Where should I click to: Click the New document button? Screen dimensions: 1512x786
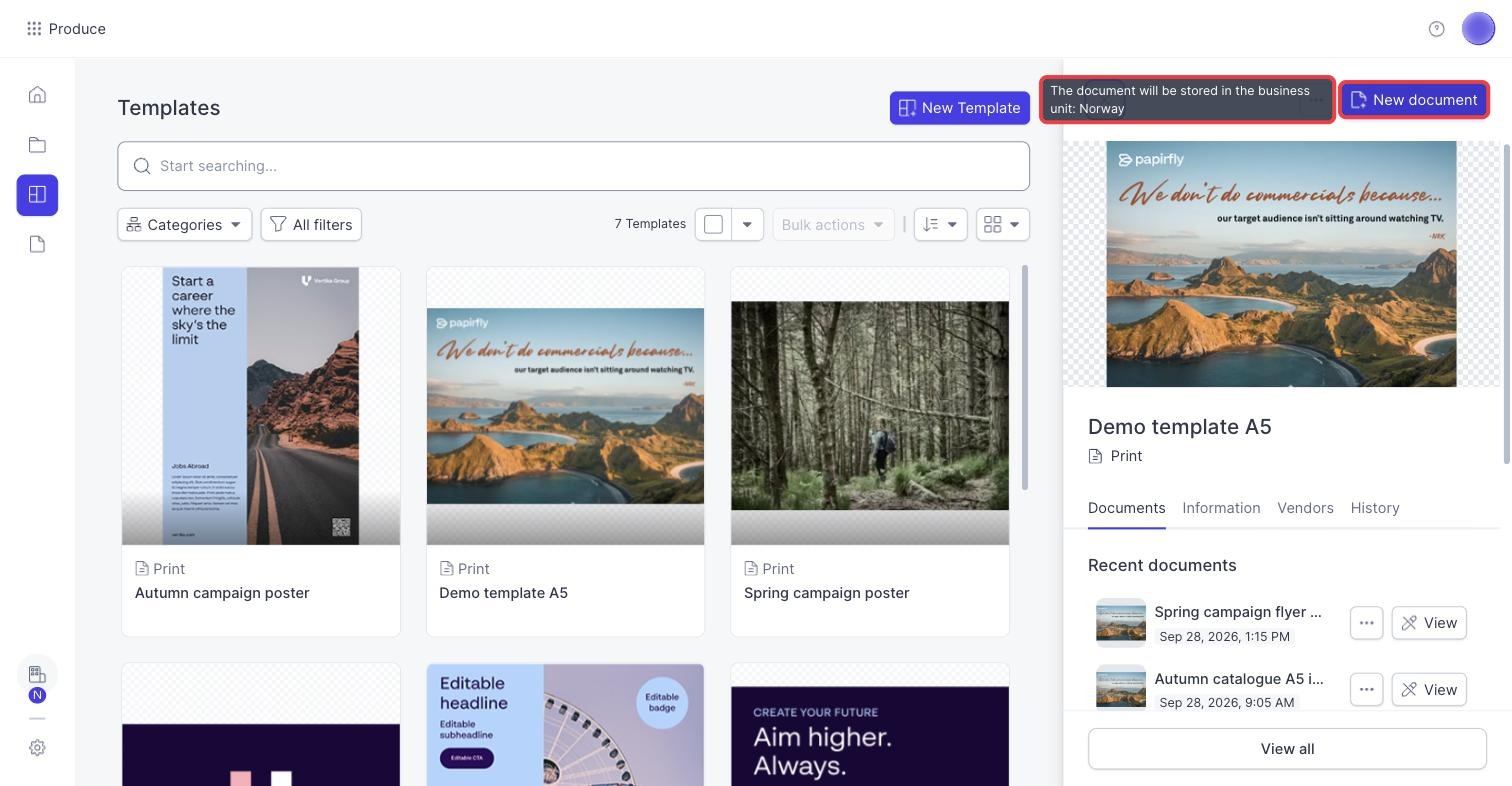click(1414, 100)
